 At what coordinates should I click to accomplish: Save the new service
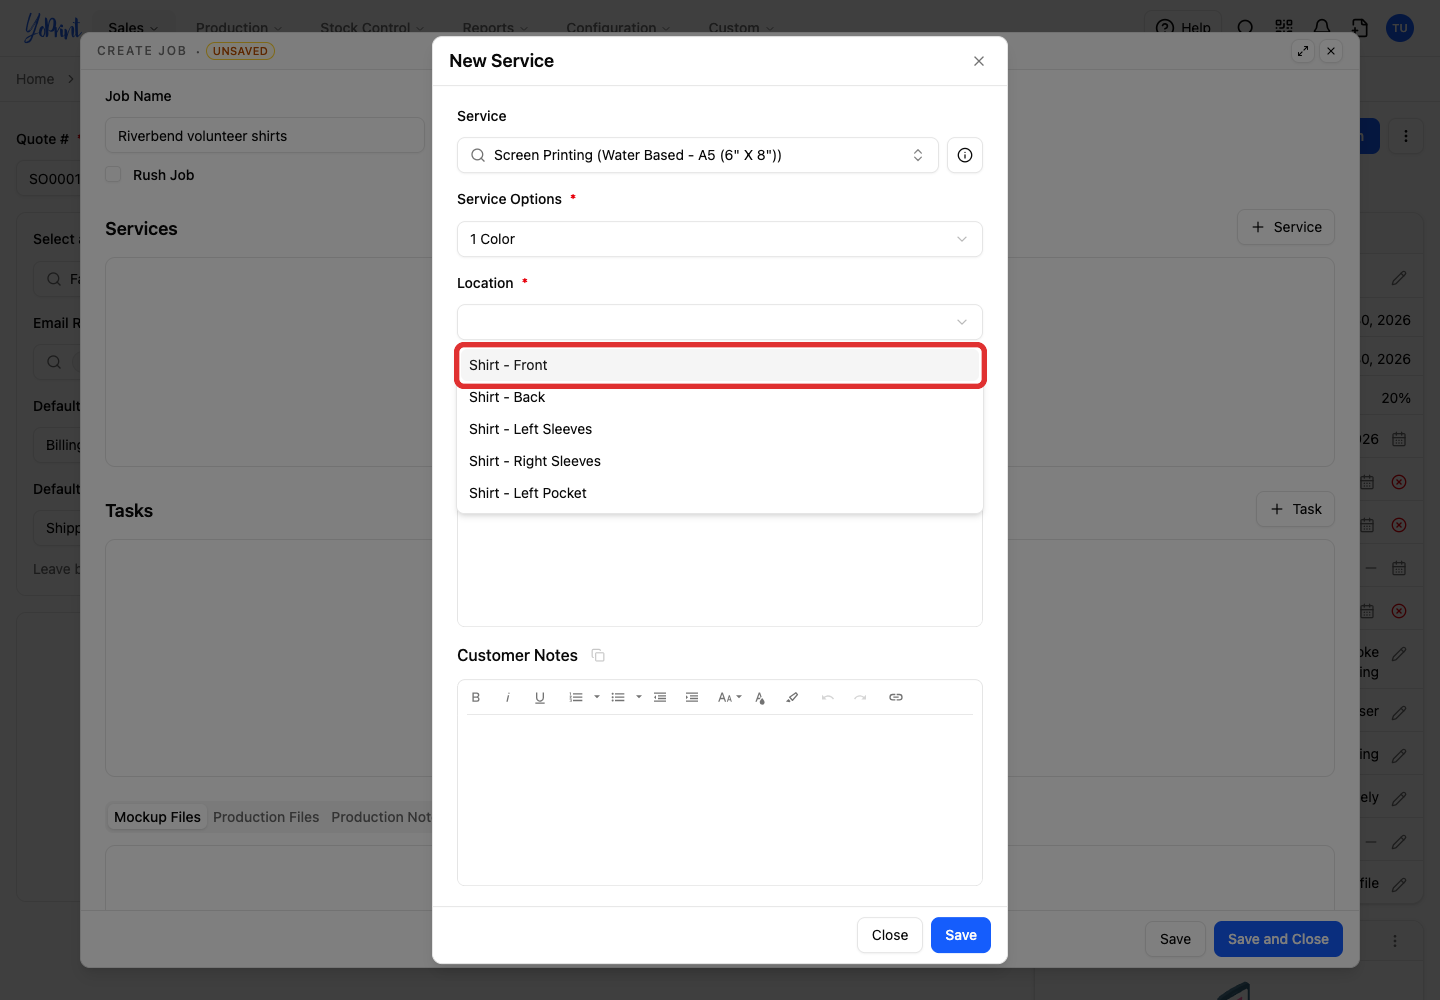tap(961, 935)
